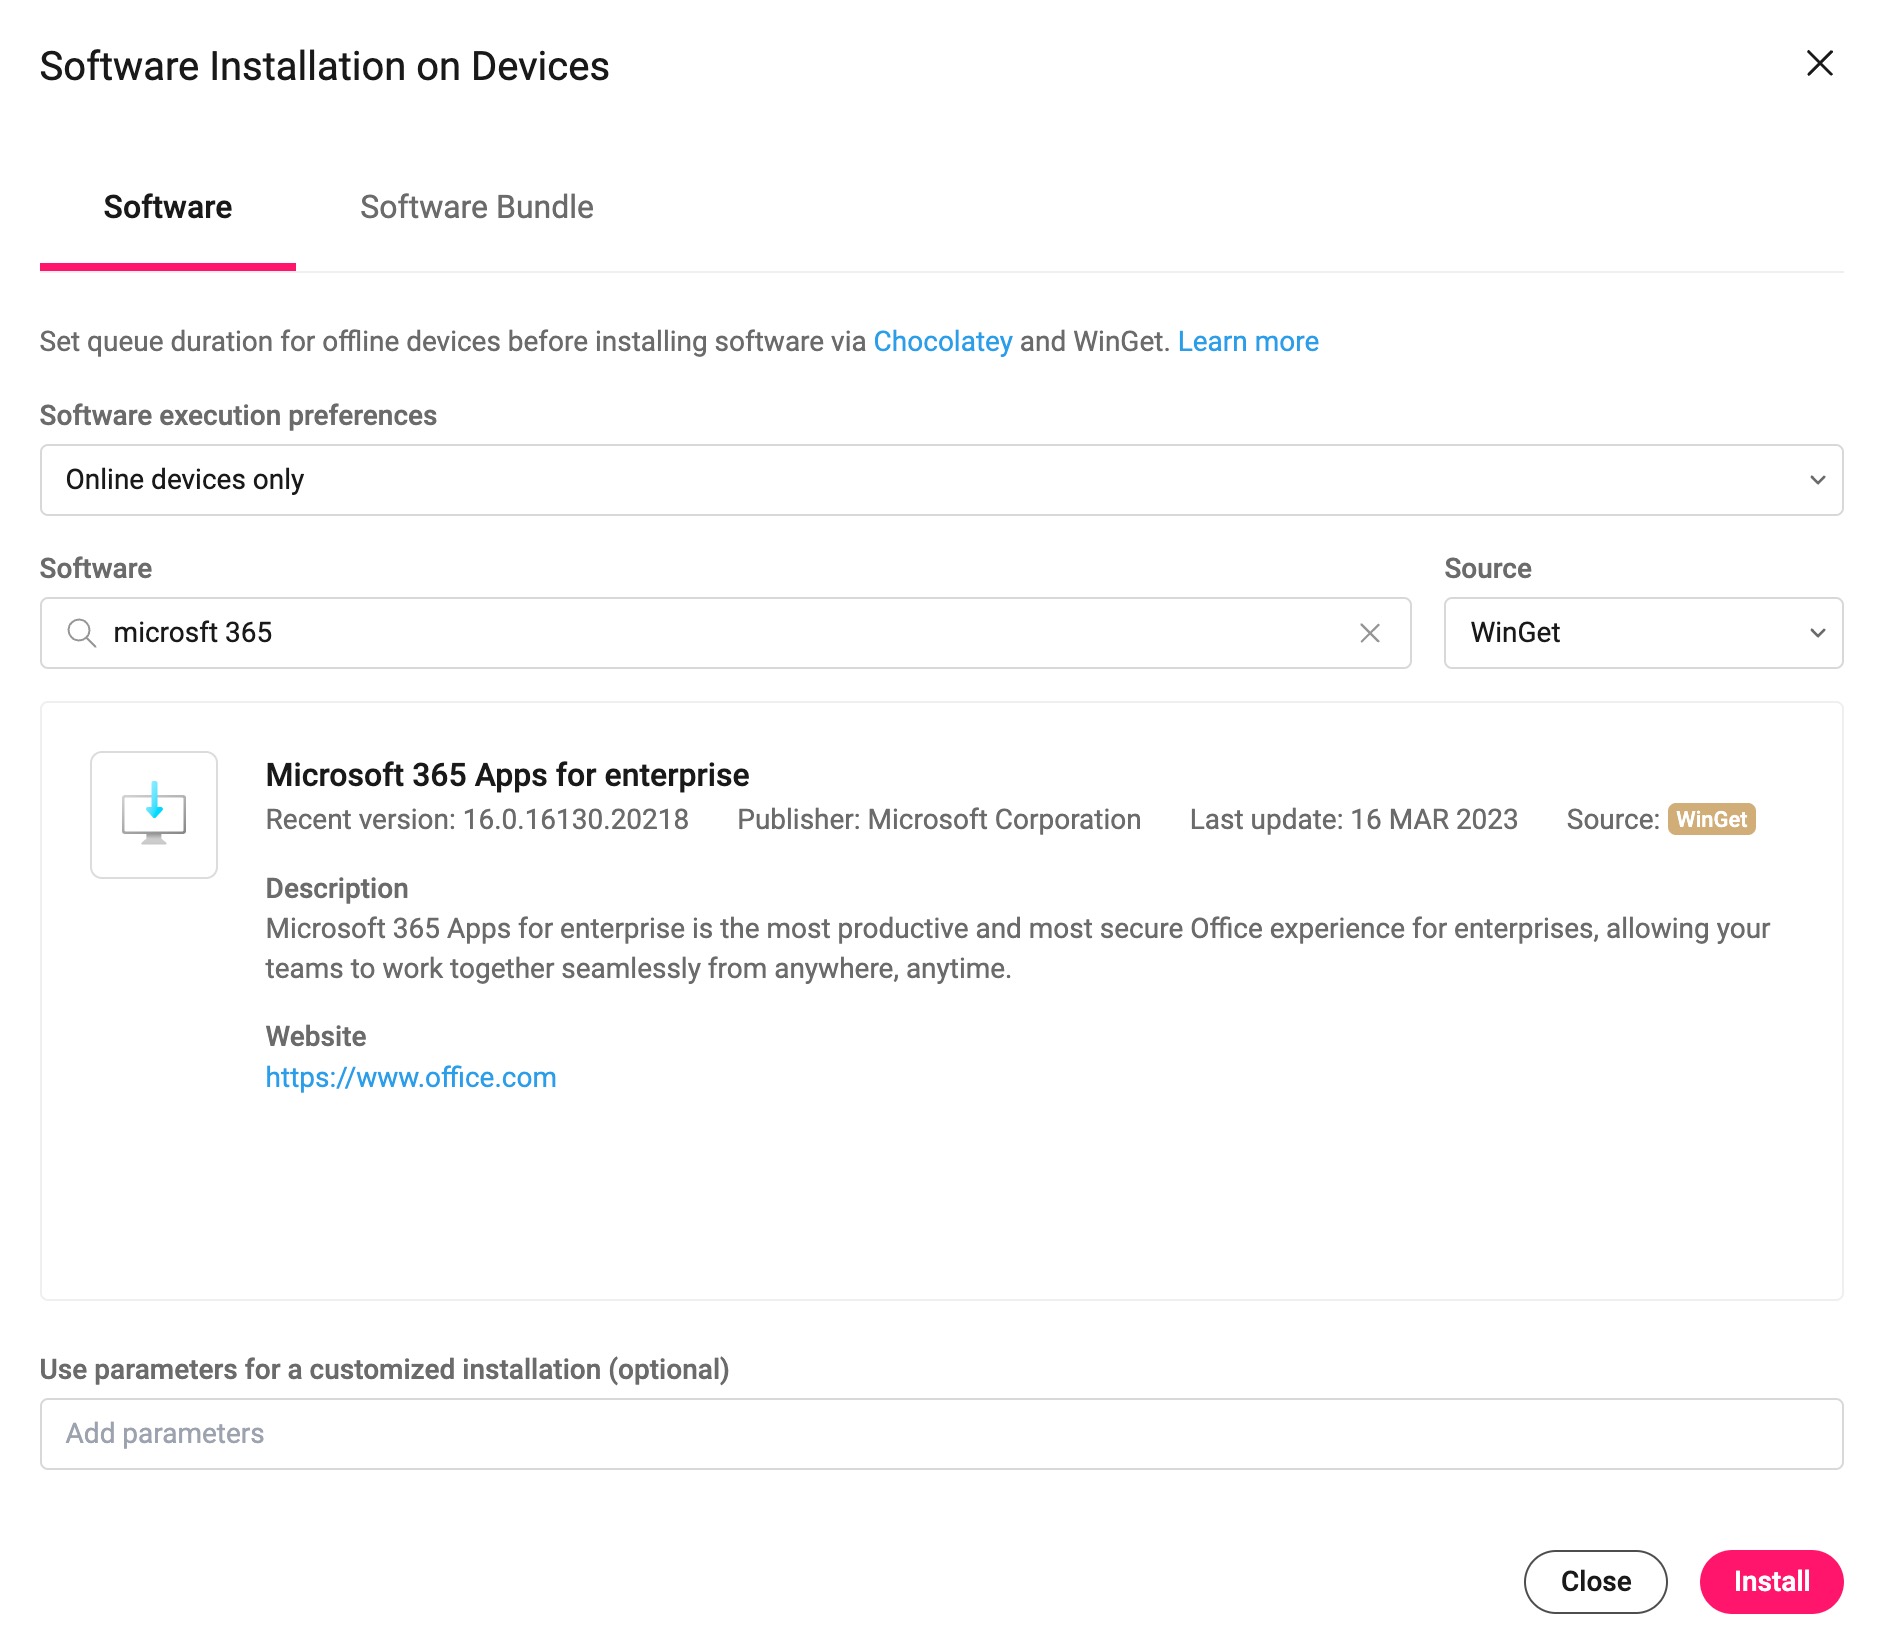The width and height of the screenshot is (1882, 1652).
Task: Visit the https://www.office.com link
Action: click(x=411, y=1077)
